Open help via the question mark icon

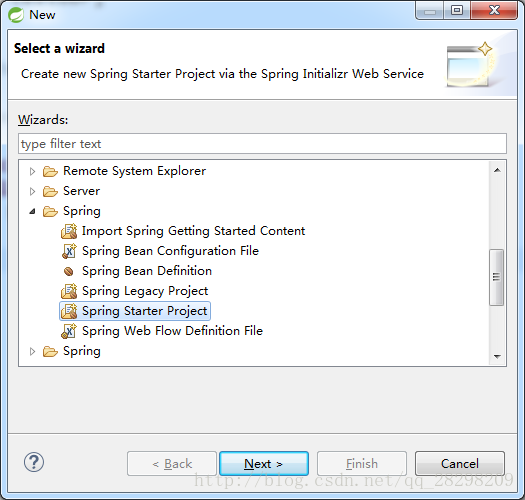click(34, 462)
